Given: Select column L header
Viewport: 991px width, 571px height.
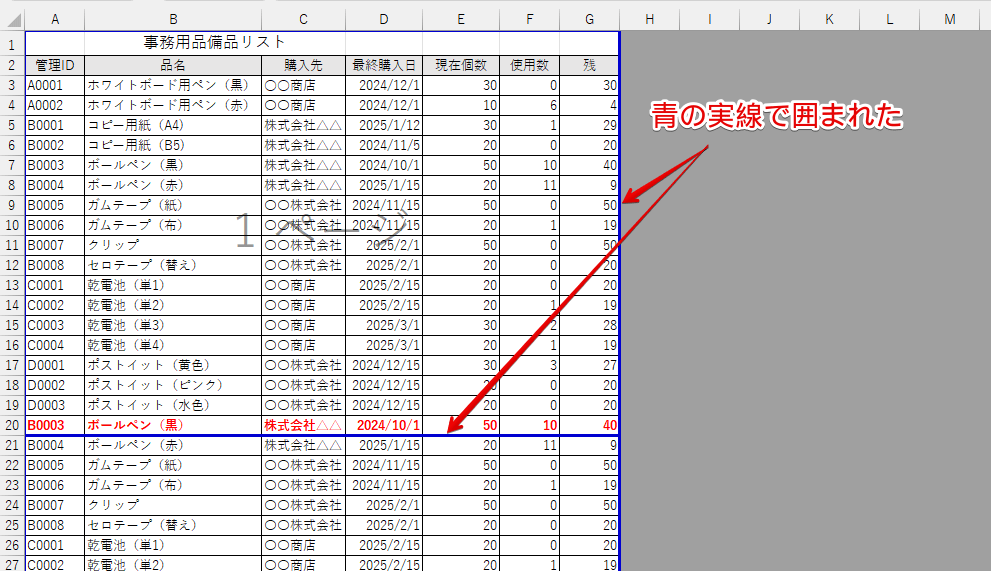Looking at the screenshot, I should (890, 20).
